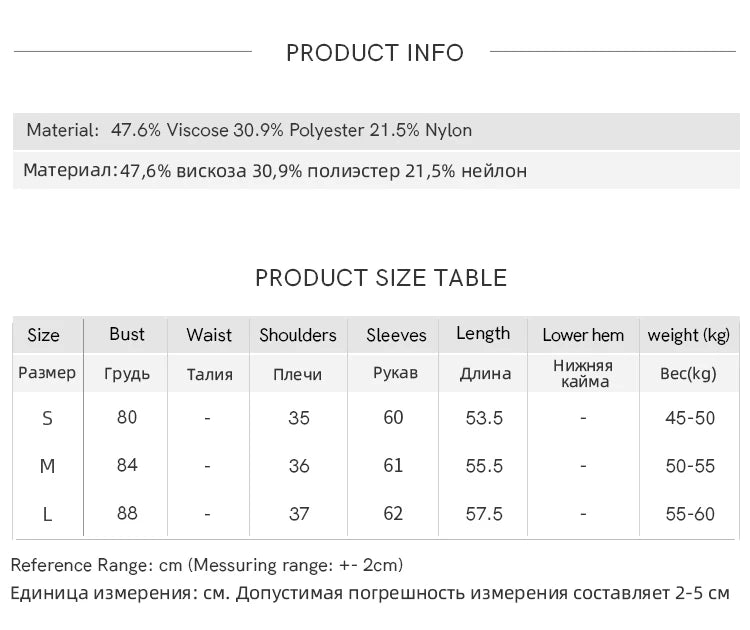750x630 pixels.
Task: Click the Bust column header
Action: tap(127, 334)
